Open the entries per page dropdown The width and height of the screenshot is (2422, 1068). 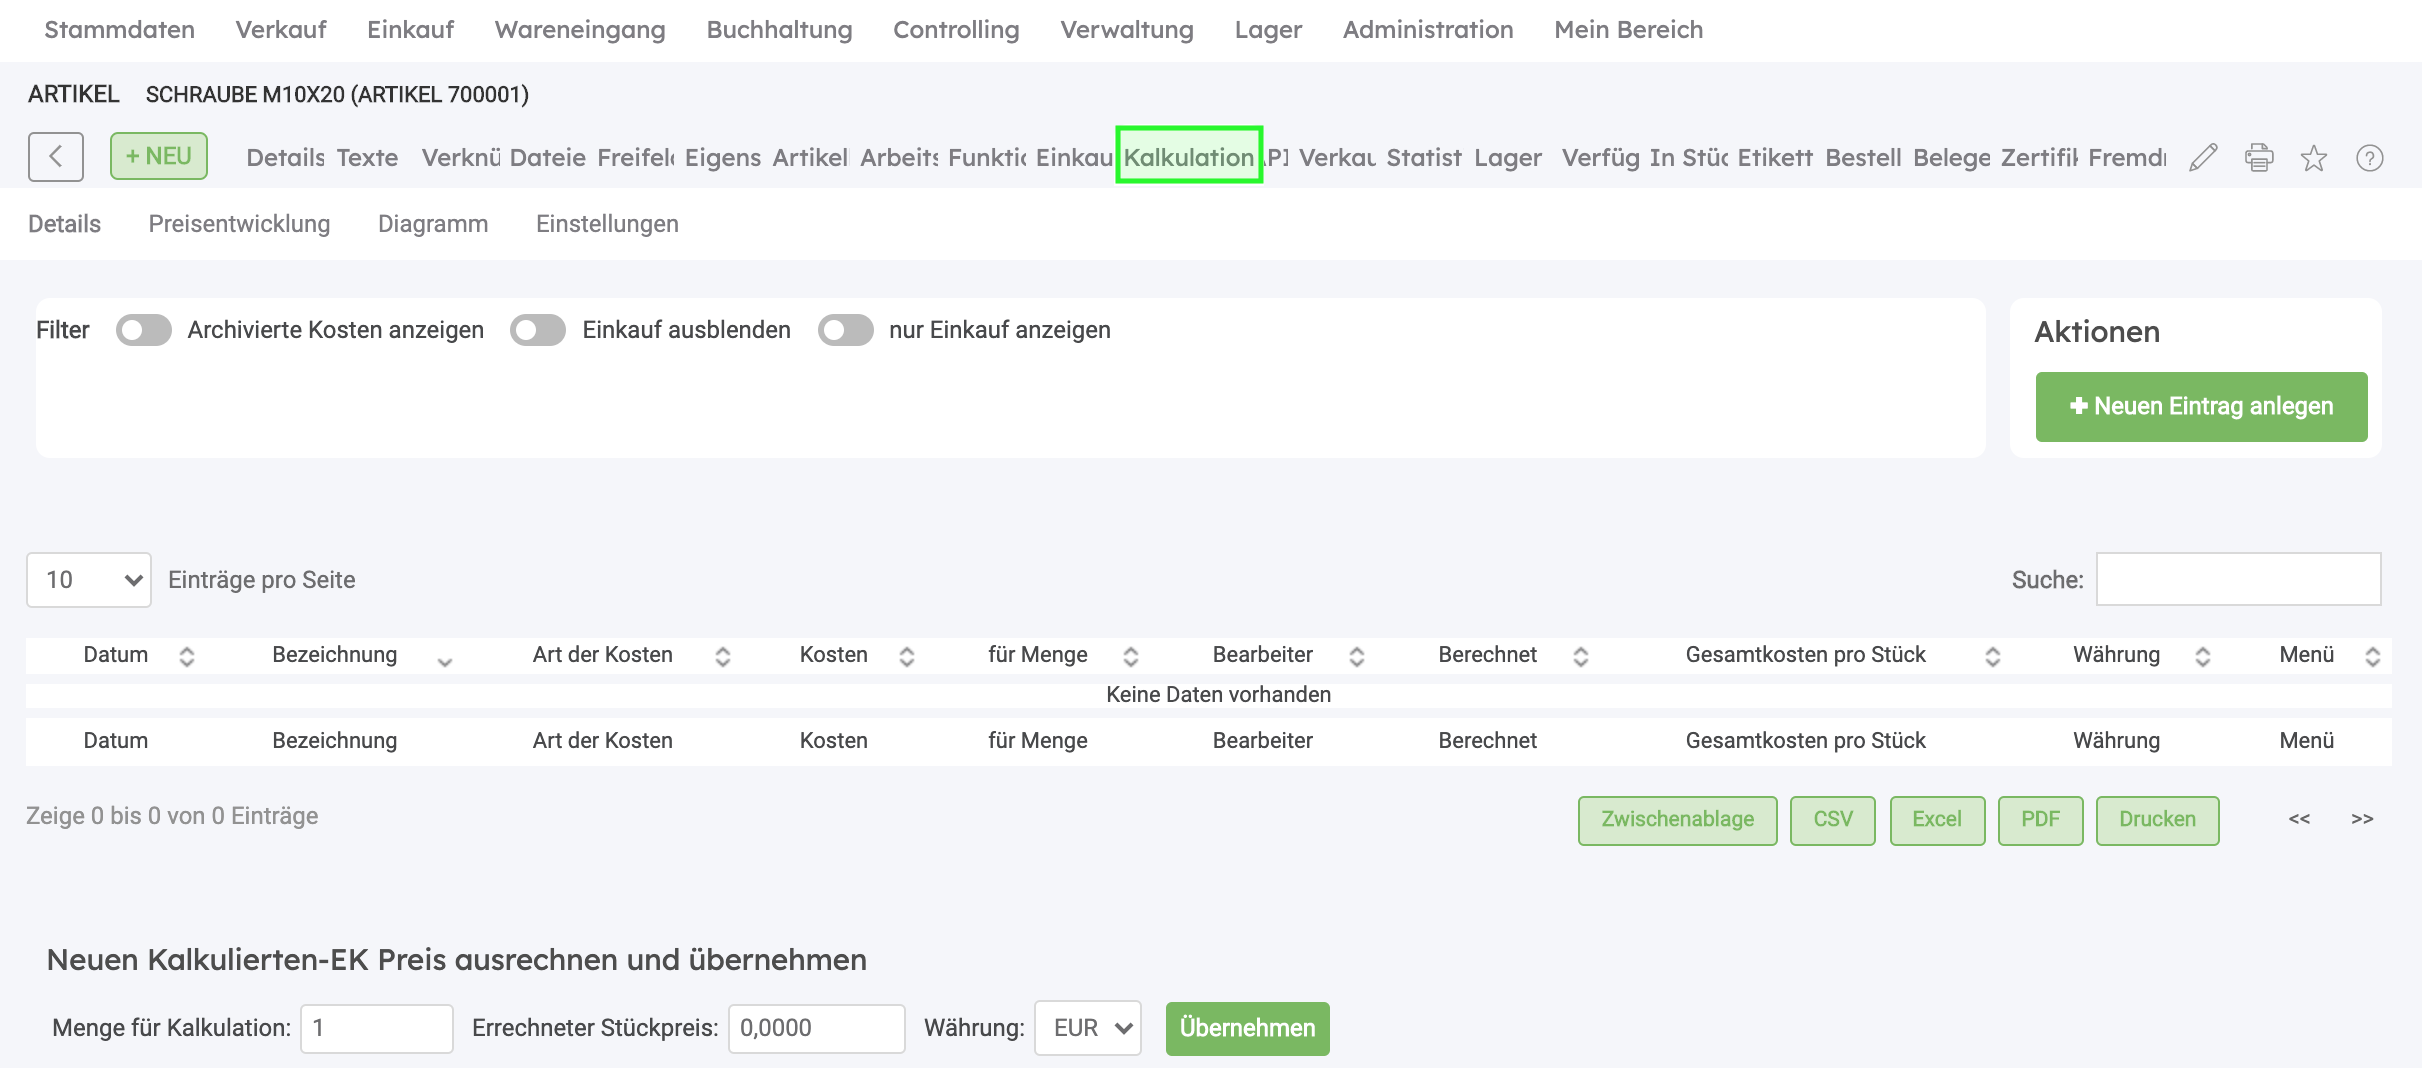(89, 580)
